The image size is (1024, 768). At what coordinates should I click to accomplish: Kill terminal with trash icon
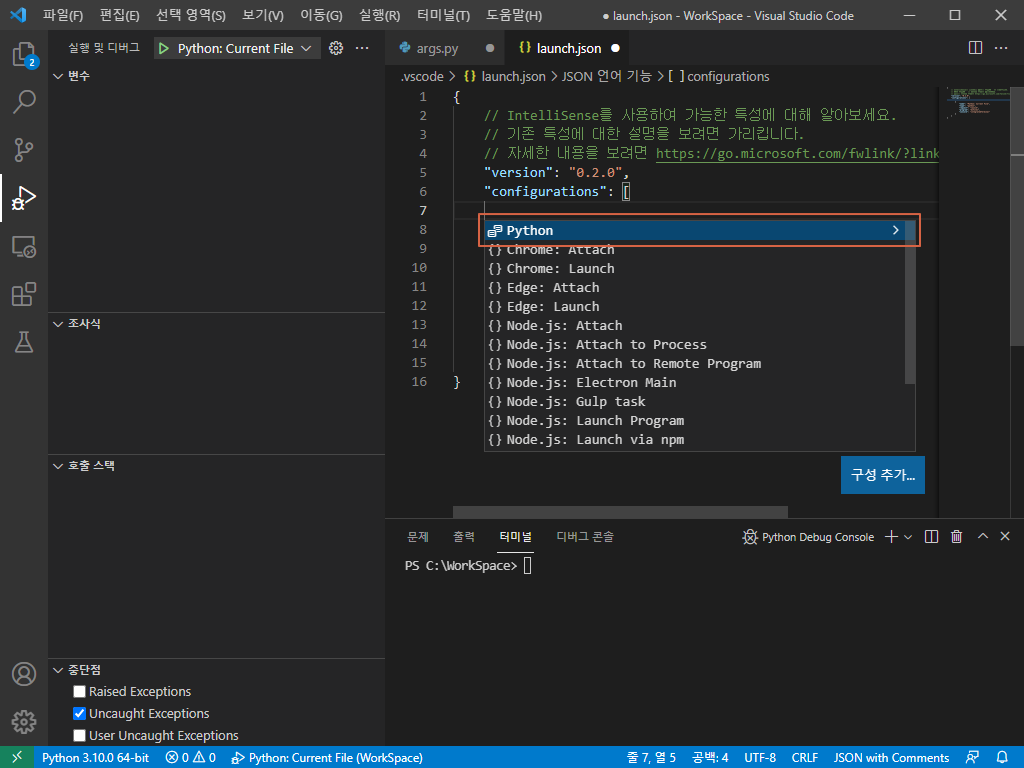[957, 537]
